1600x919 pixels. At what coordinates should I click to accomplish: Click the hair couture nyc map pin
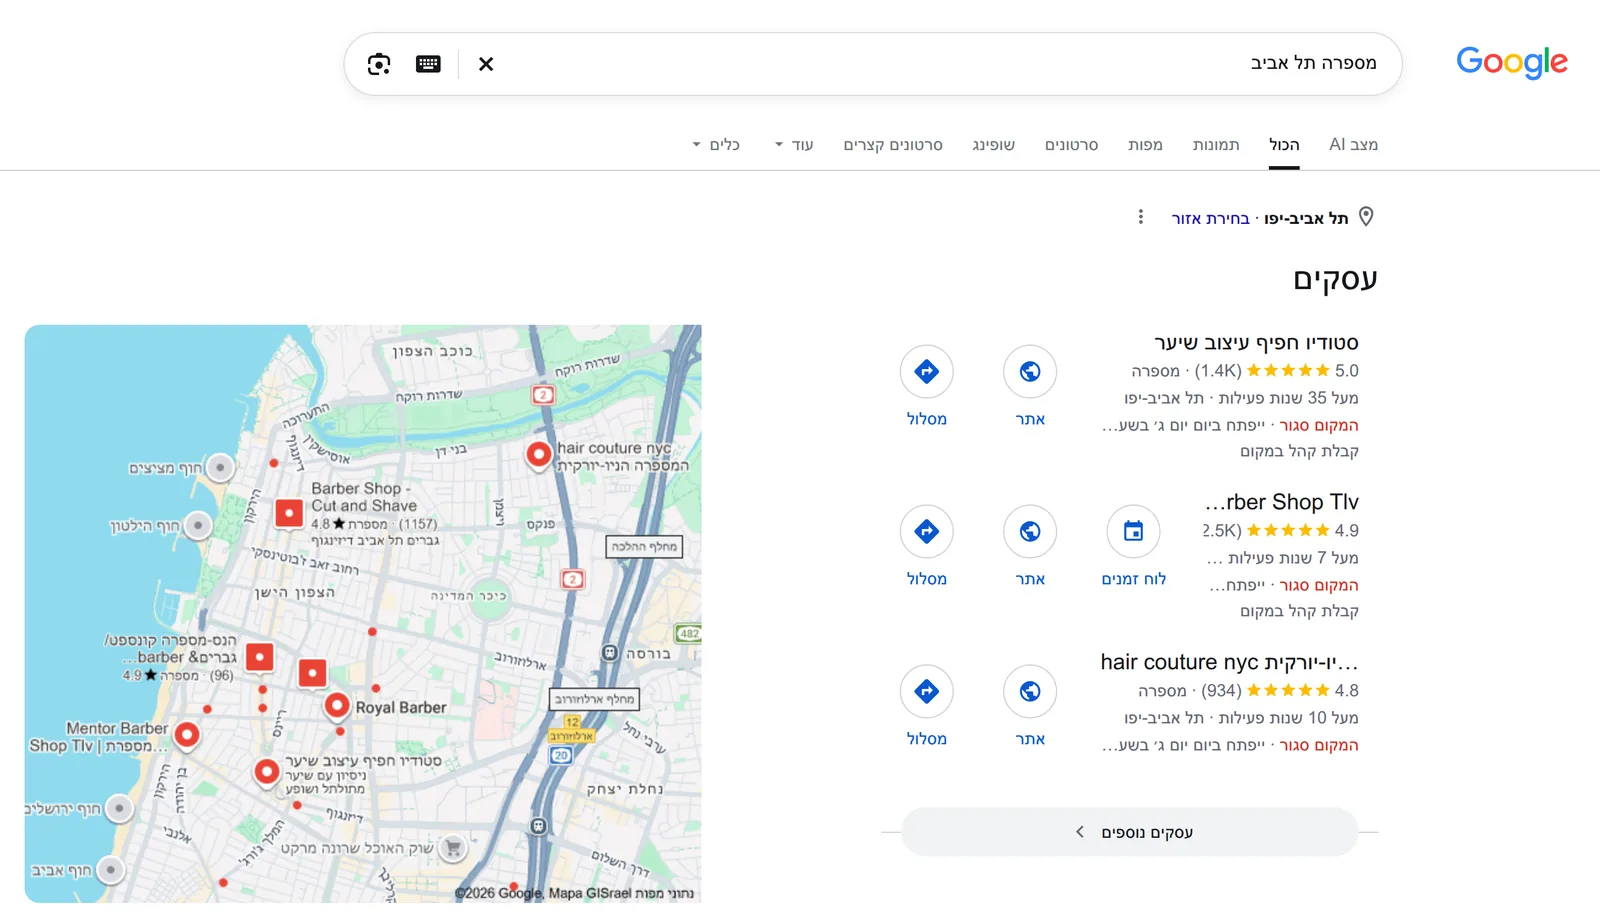(539, 454)
